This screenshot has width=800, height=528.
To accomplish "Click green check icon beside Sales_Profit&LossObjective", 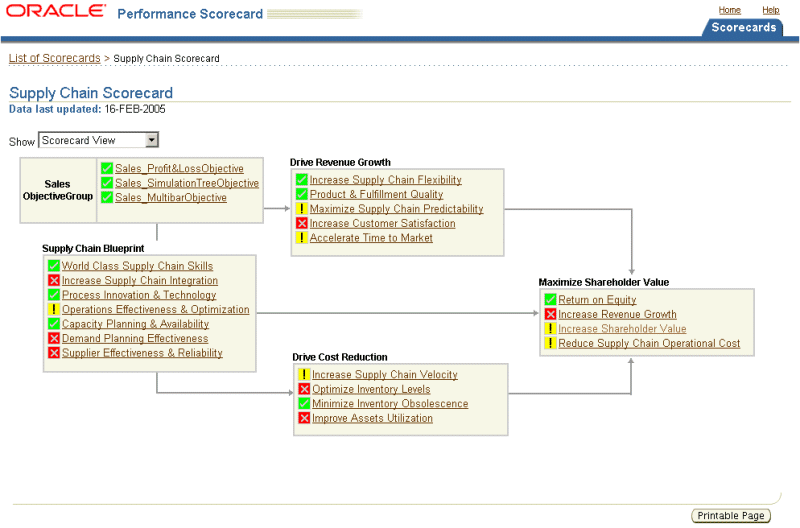I will [107, 168].
